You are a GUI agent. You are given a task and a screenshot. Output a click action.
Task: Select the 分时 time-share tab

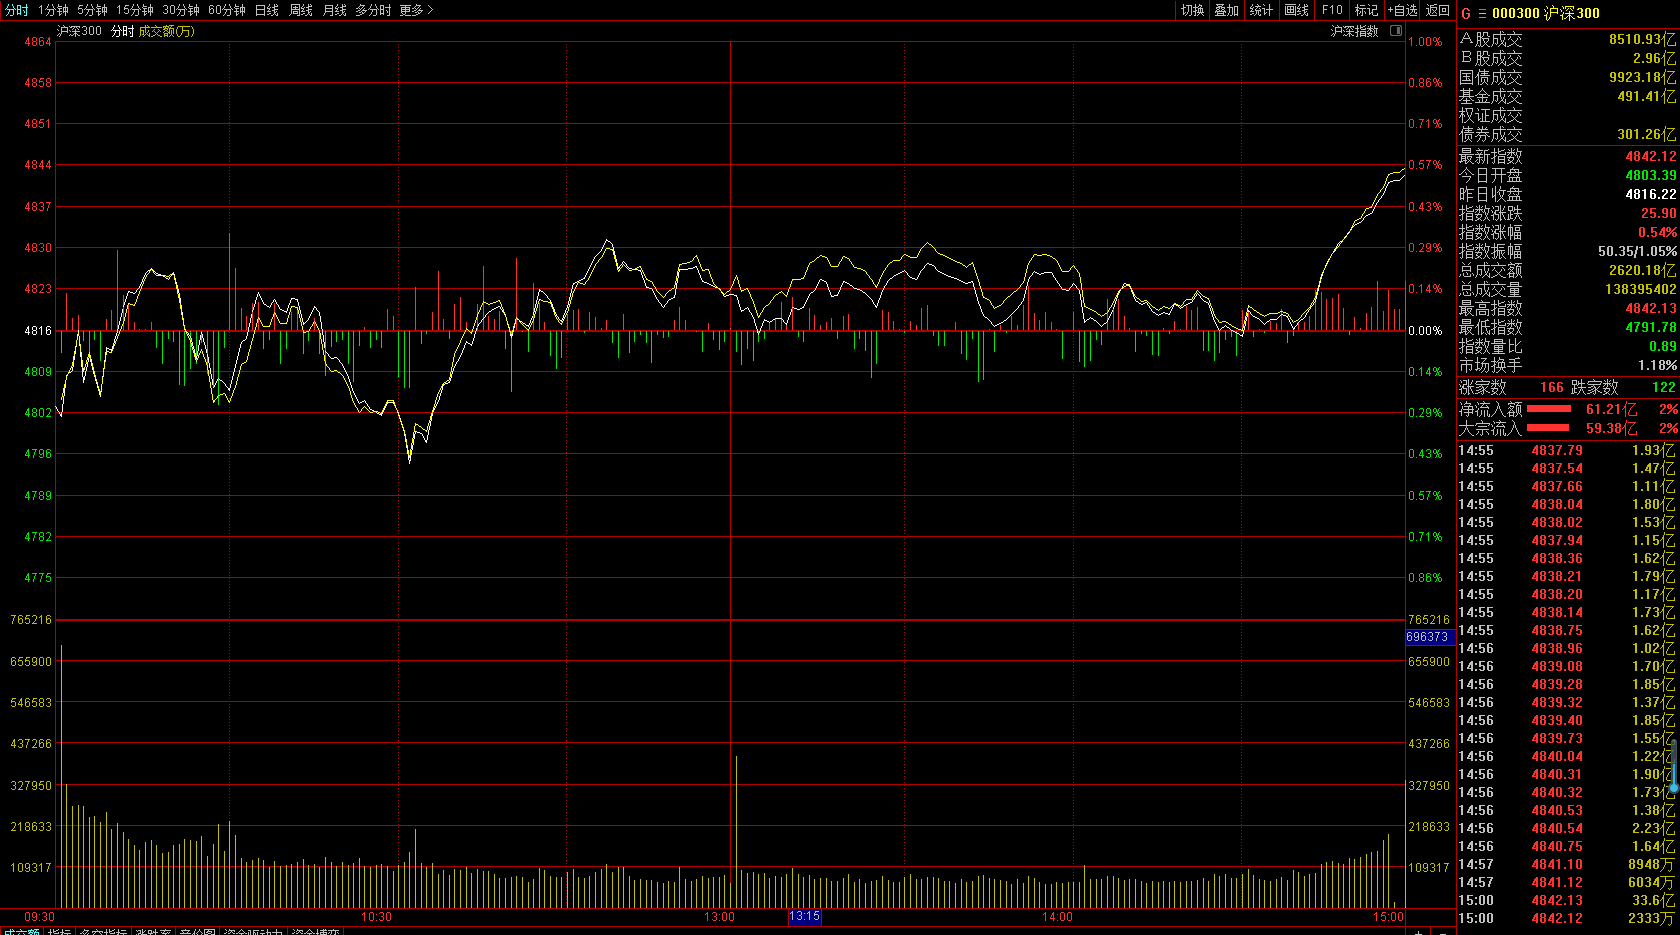17,10
